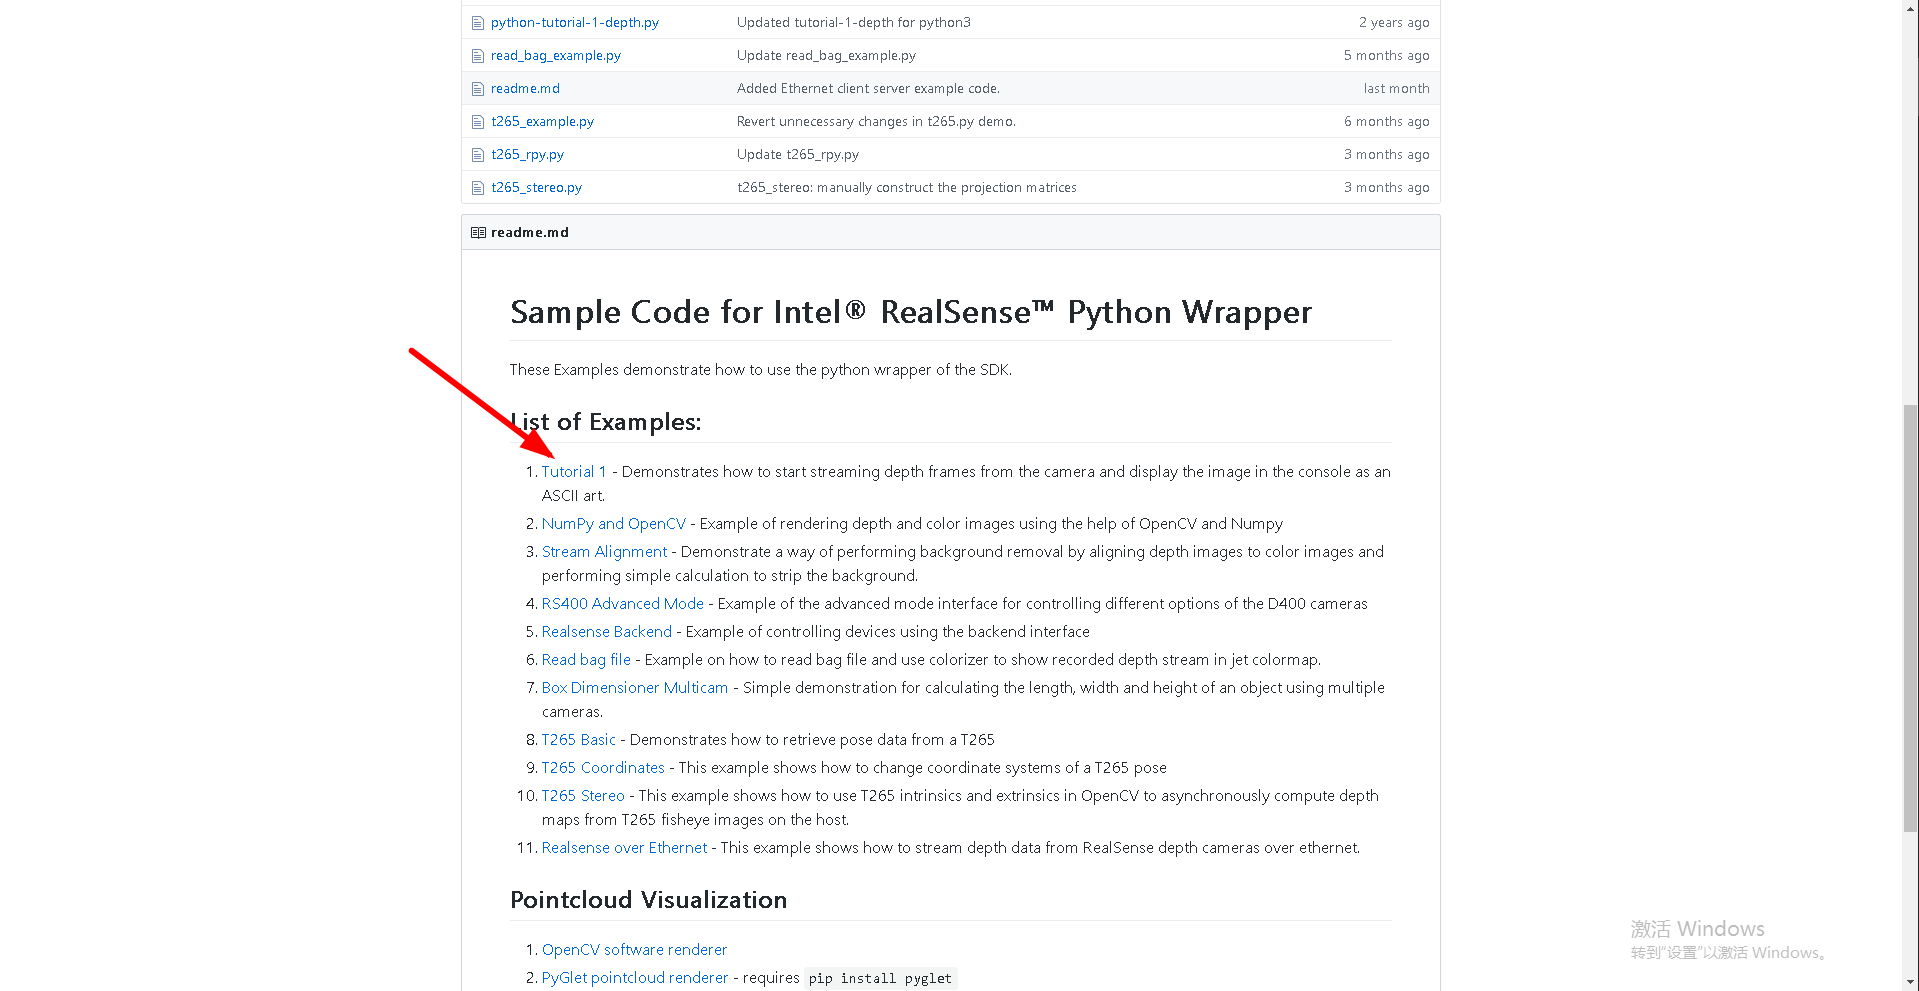Viewport: 1919px width, 991px height.
Task: Open the read_bag_example.py file link
Action: (x=555, y=56)
